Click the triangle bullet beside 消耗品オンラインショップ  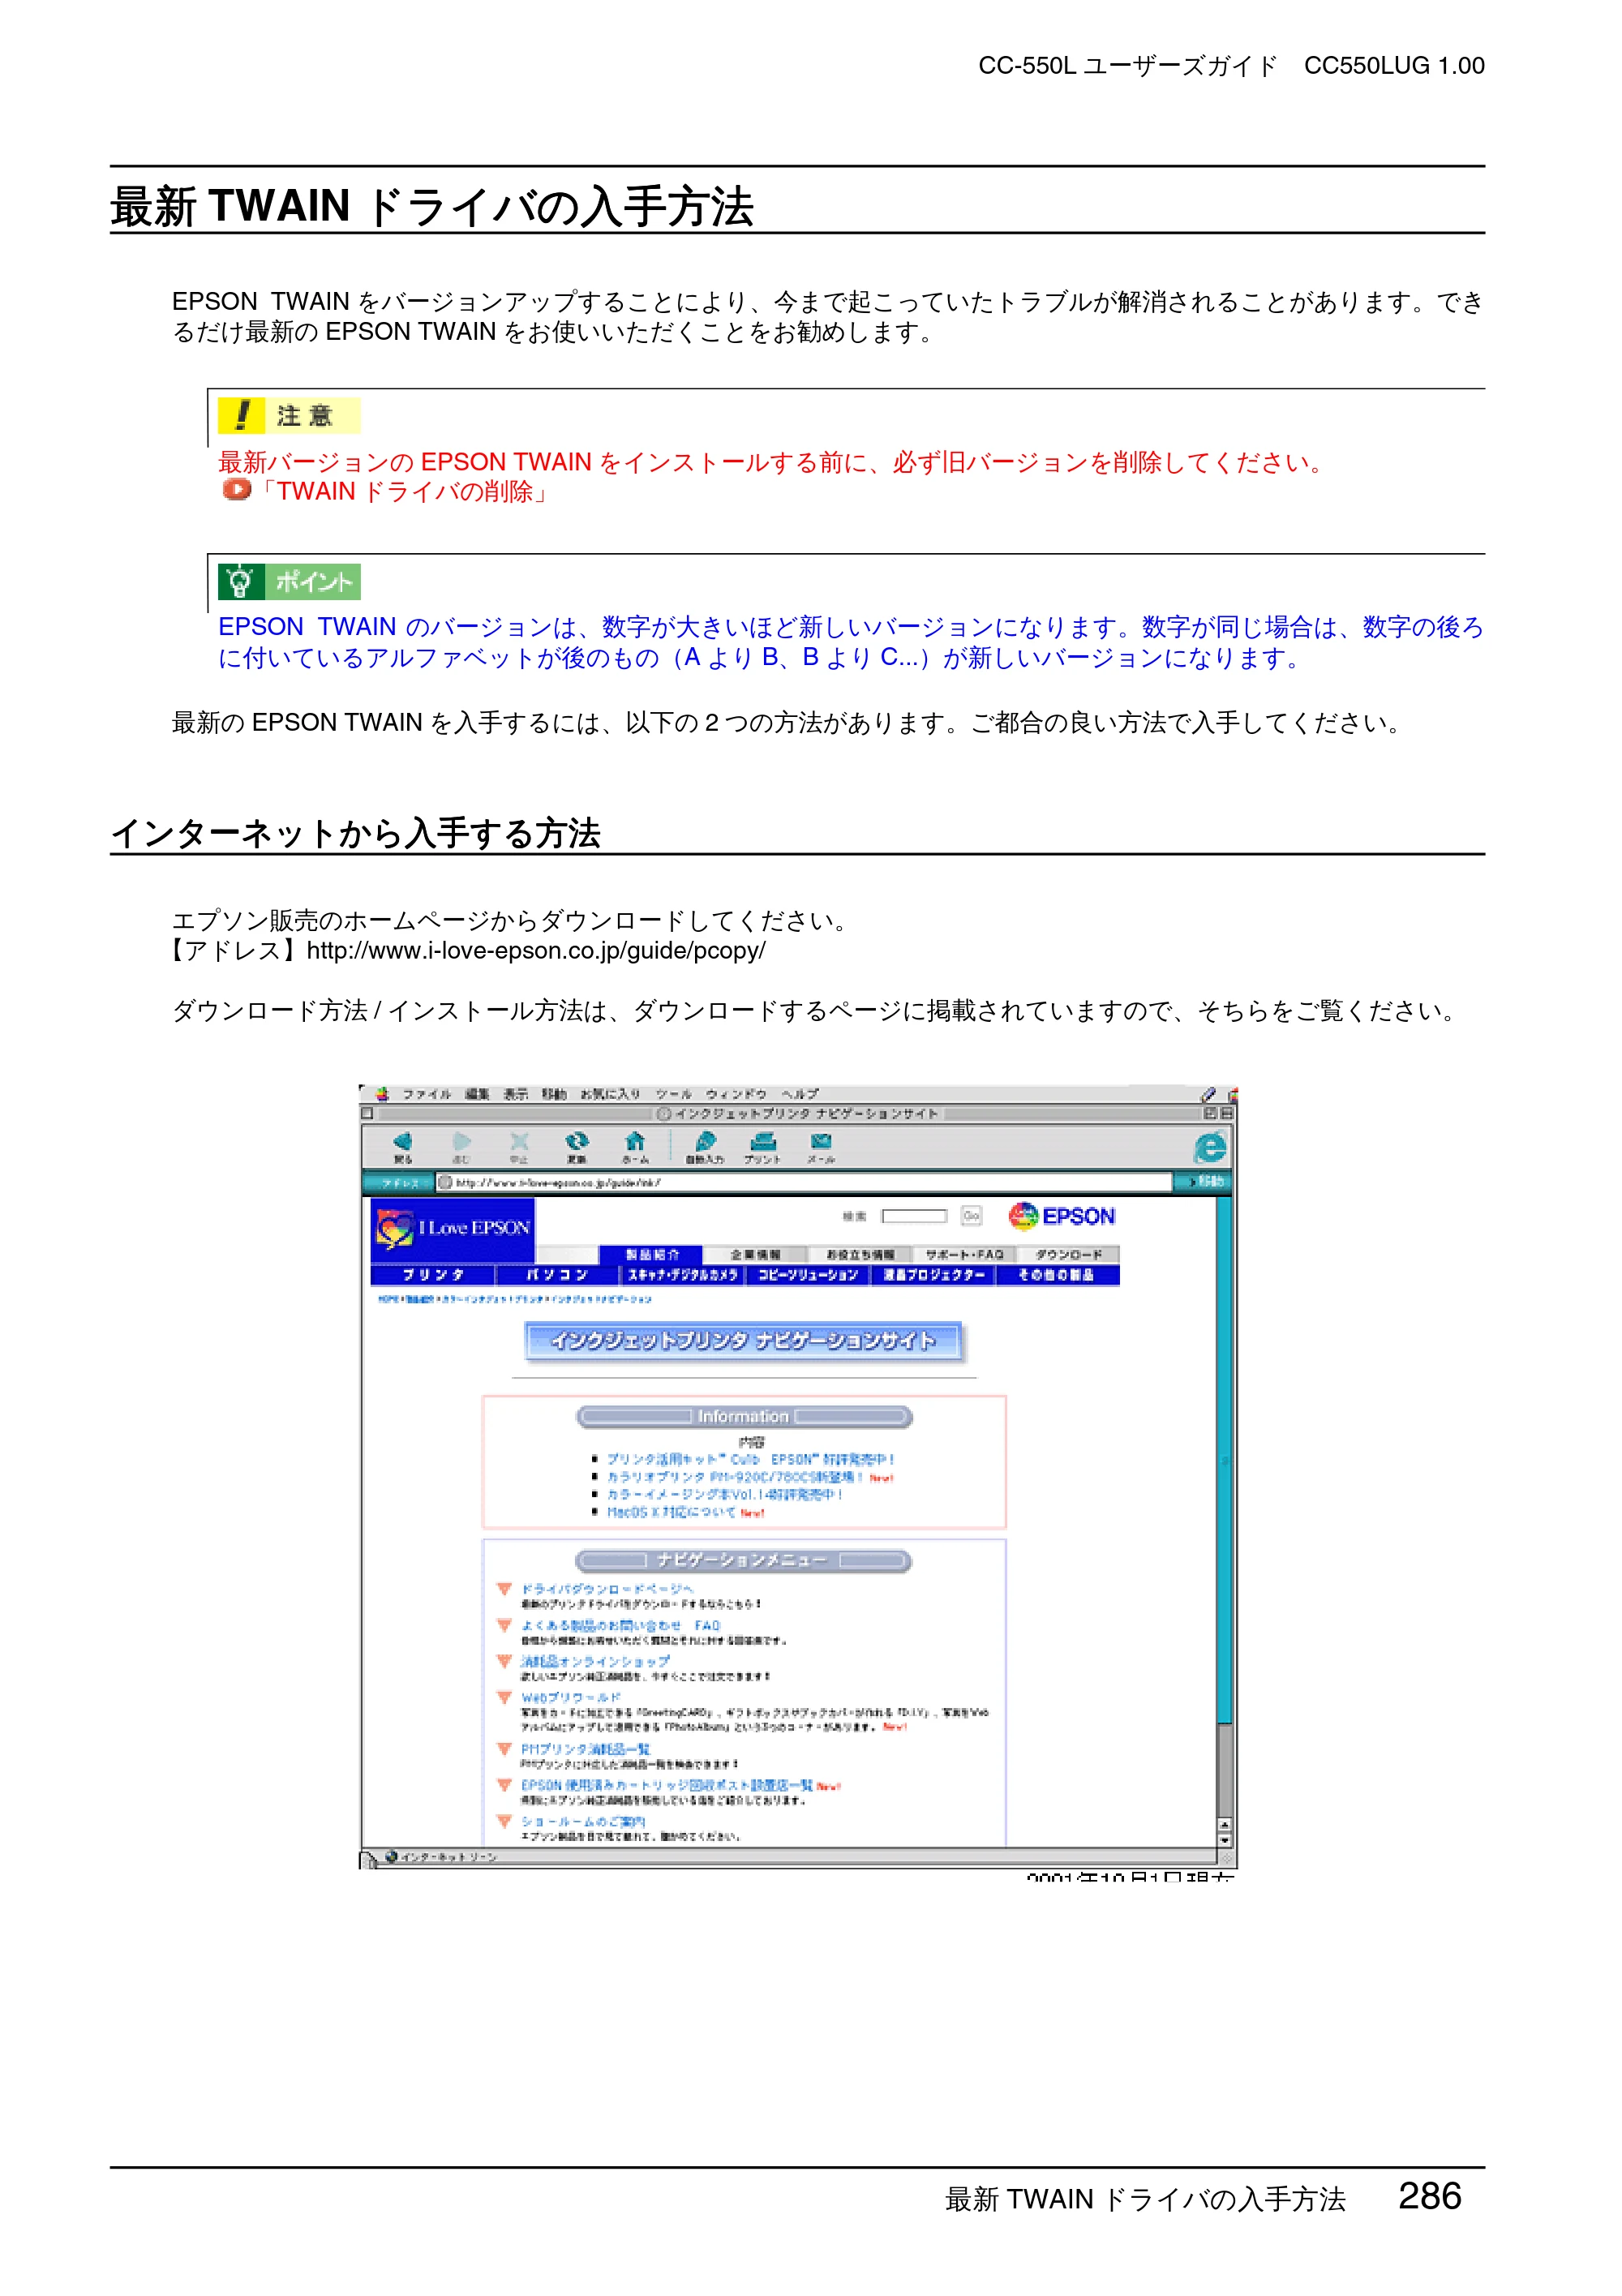coord(505,1661)
